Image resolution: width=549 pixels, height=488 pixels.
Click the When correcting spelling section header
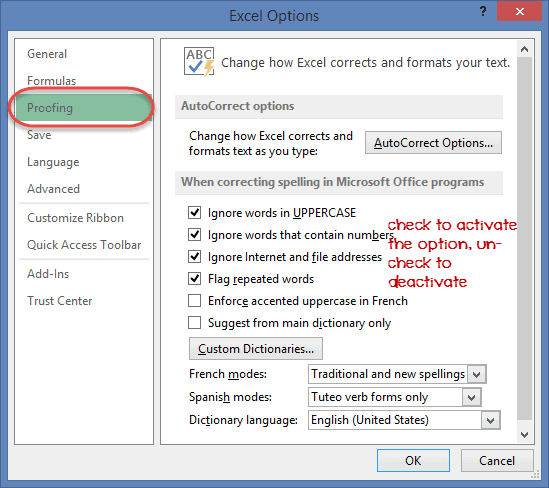339,182
